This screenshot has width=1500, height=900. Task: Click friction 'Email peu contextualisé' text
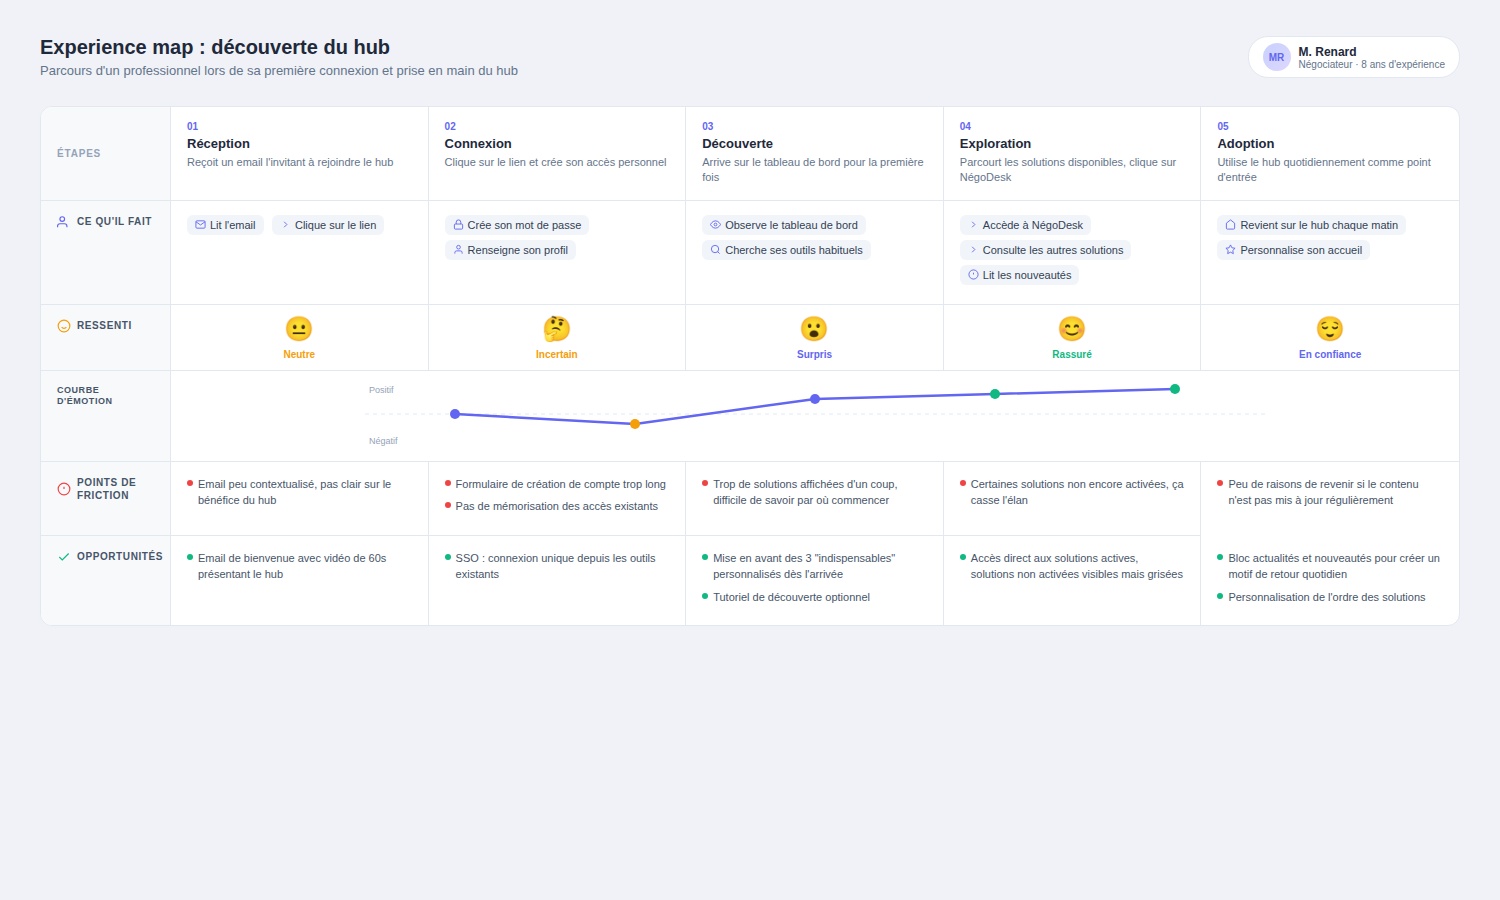(294, 492)
